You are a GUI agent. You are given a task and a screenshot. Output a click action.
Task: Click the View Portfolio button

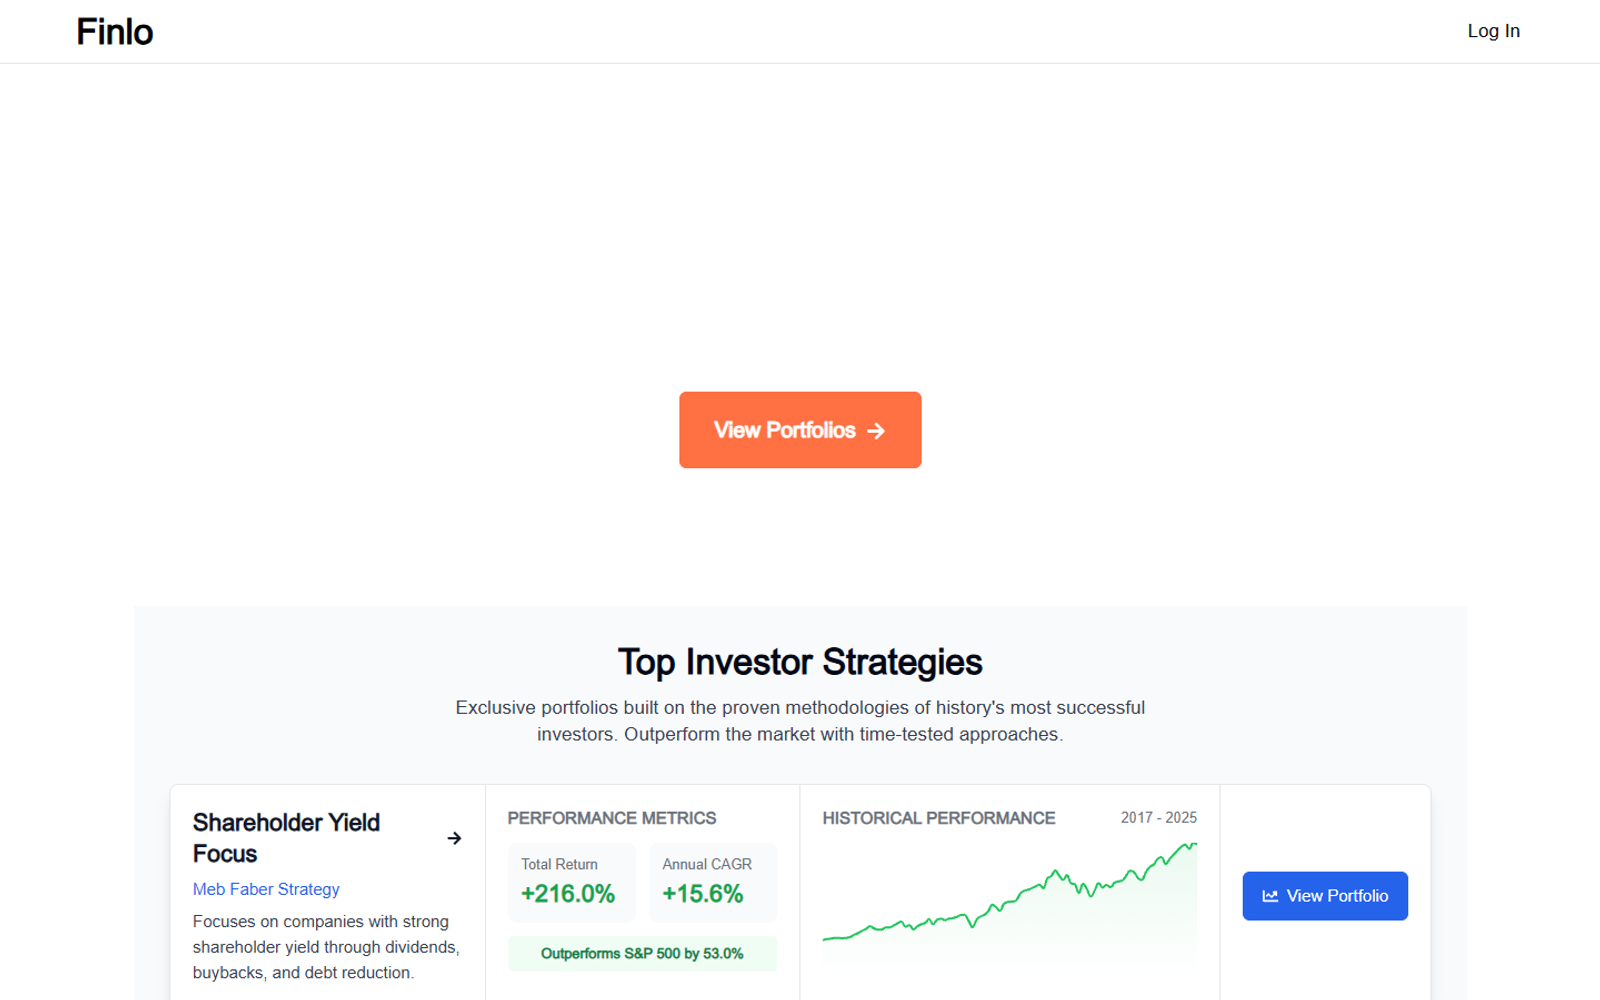pos(1324,896)
